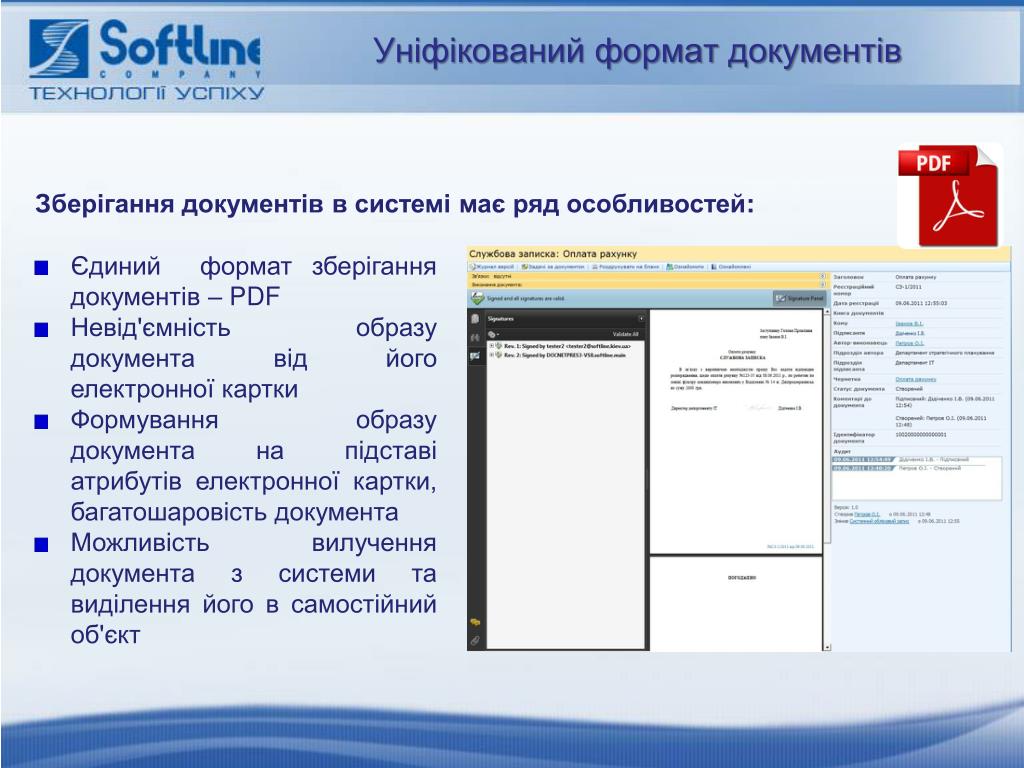
Task: Click the first Ознайомити toolbar item
Action: 685,267
